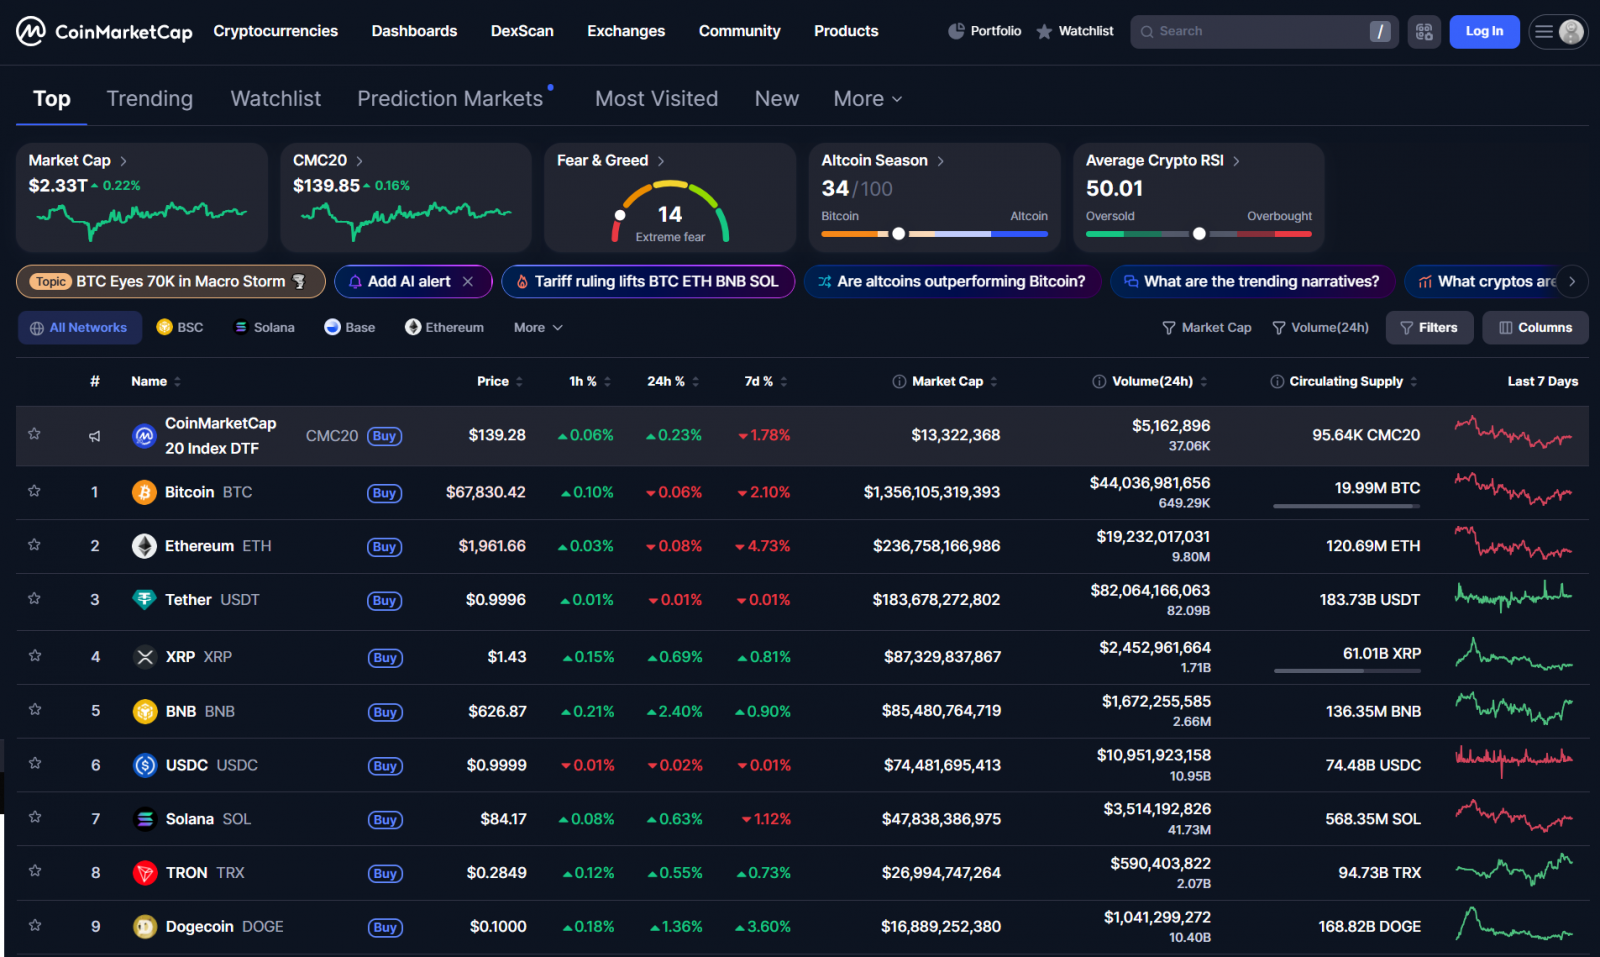Click the Solana network filter icon
This screenshot has width=1600, height=957.
click(x=240, y=327)
